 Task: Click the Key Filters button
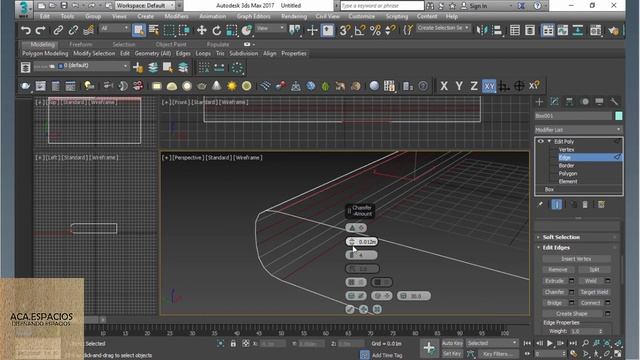point(497,354)
